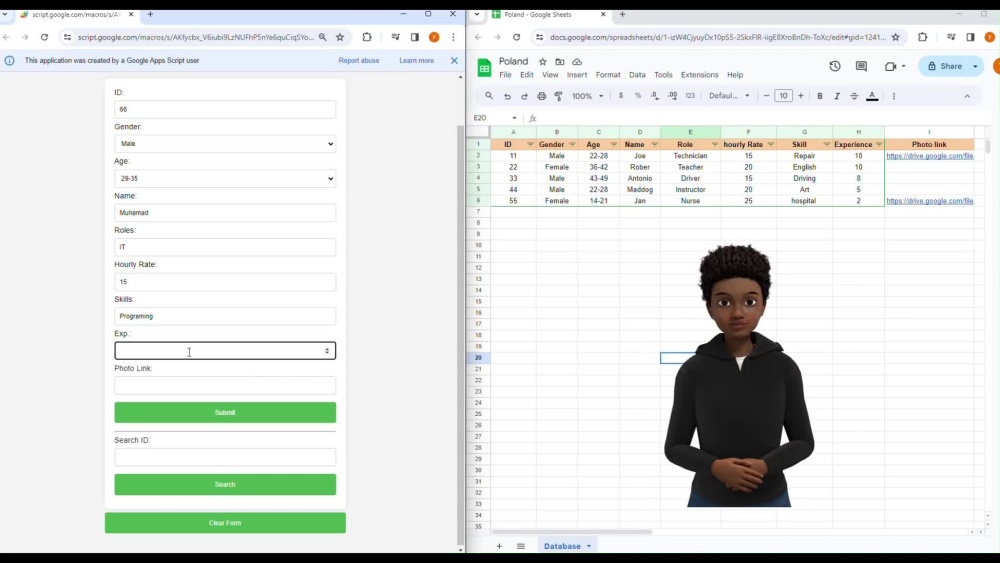Open the Age range dropdown in form
Screen dimensions: 1000x563
(225, 179)
